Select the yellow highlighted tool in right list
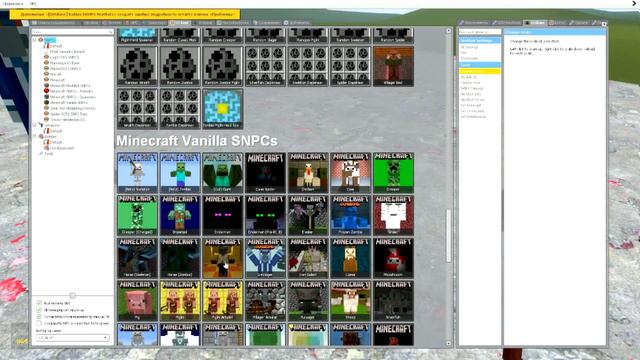The image size is (640, 360). [x=480, y=71]
